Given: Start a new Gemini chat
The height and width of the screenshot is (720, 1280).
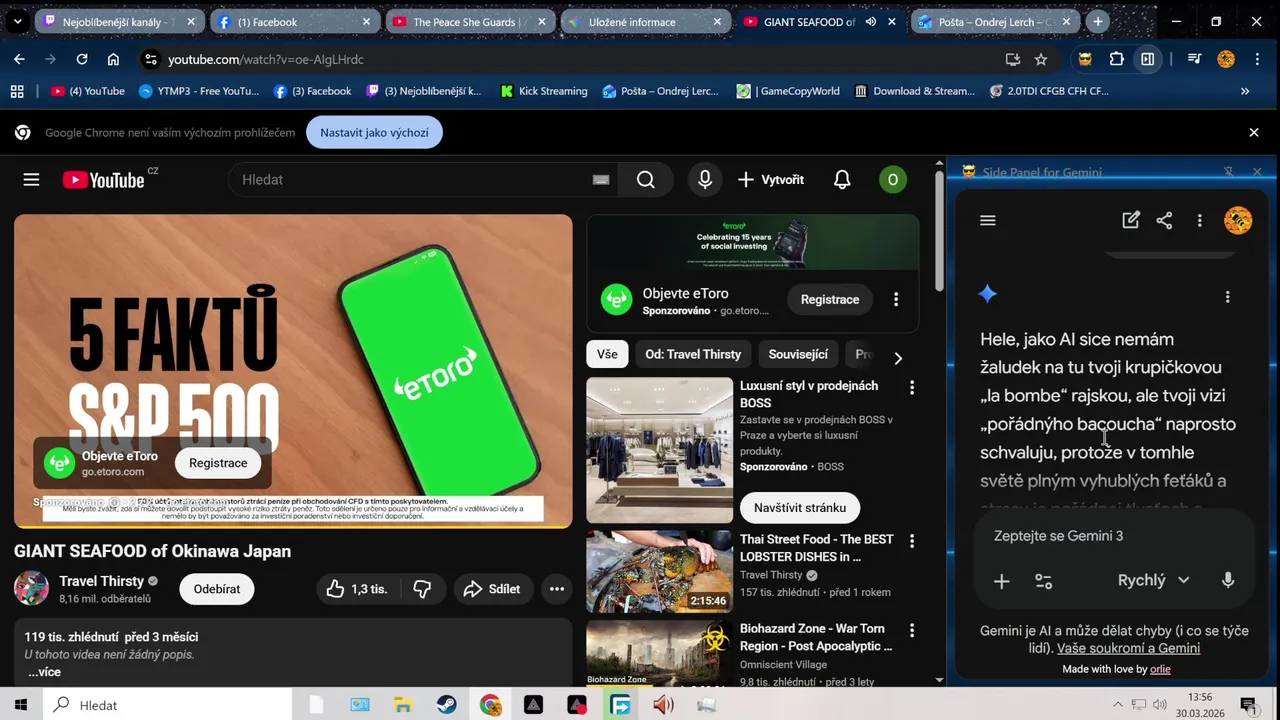Looking at the screenshot, I should [1131, 221].
